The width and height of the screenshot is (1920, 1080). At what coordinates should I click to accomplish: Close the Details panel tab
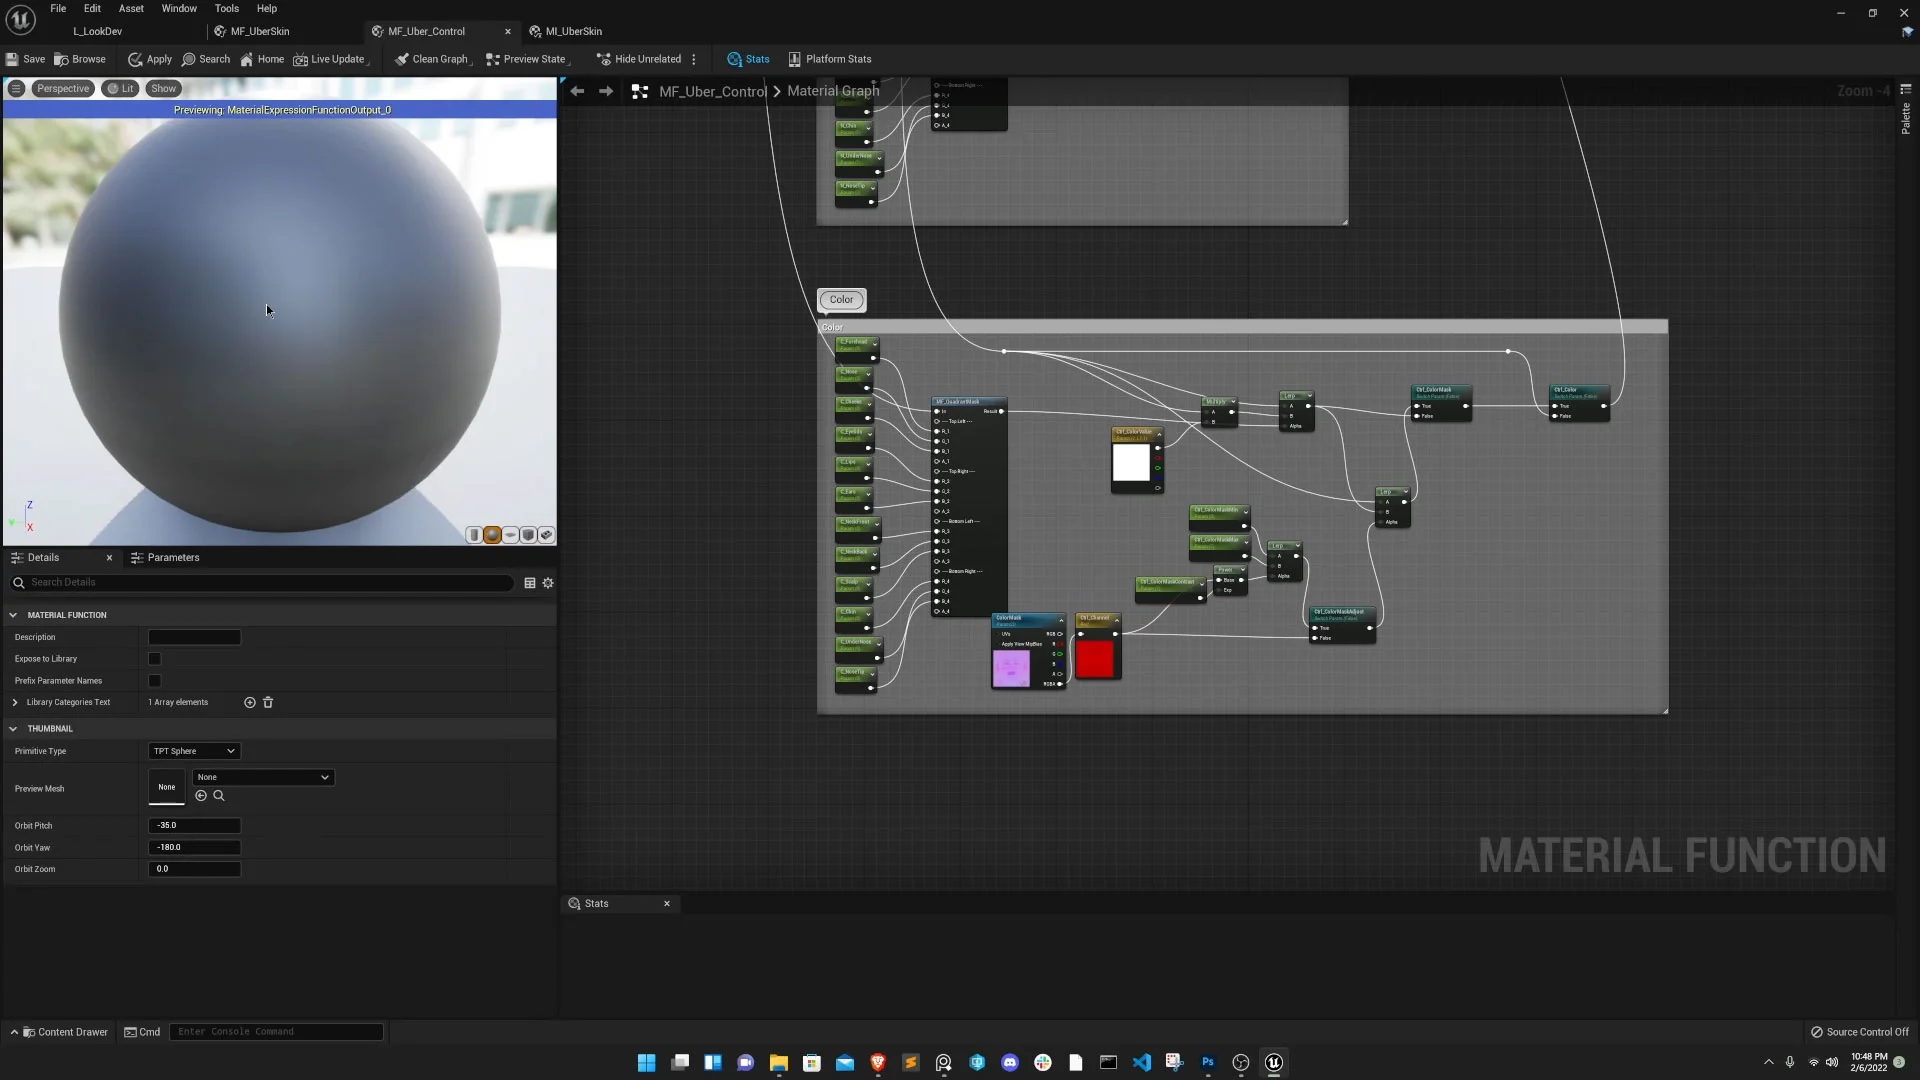tap(109, 558)
